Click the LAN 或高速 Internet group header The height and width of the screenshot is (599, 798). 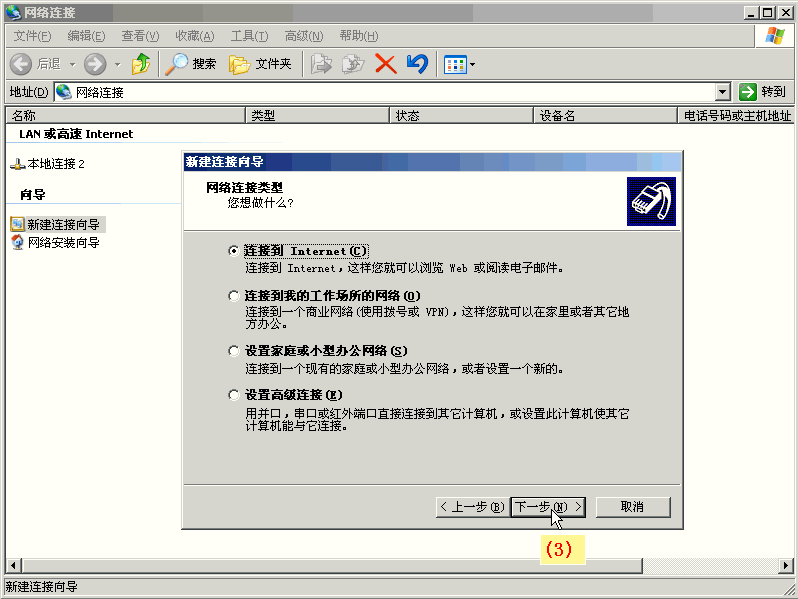(x=76, y=134)
